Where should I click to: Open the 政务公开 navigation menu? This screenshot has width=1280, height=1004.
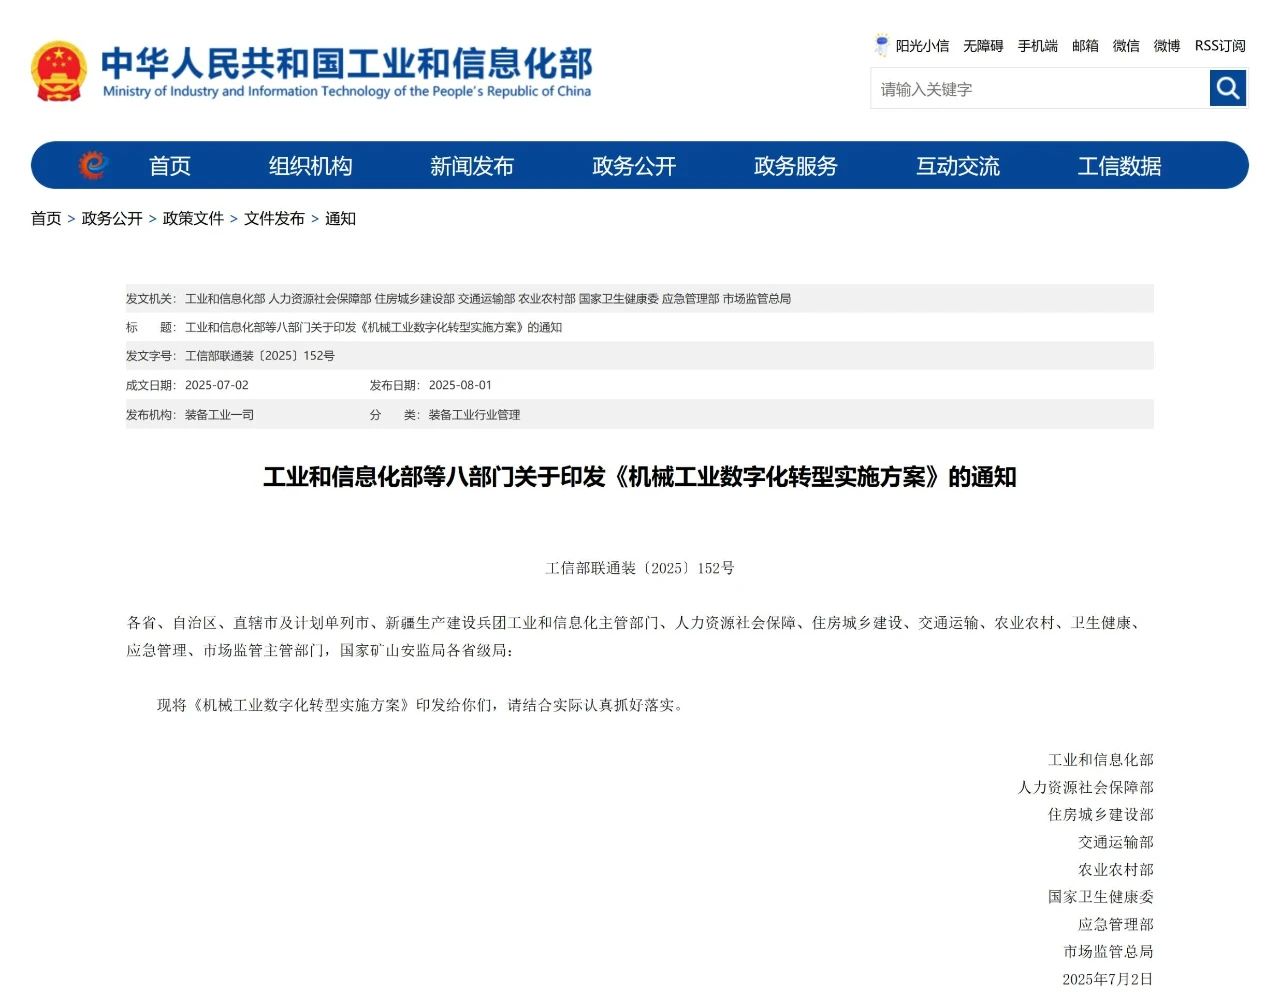[634, 166]
